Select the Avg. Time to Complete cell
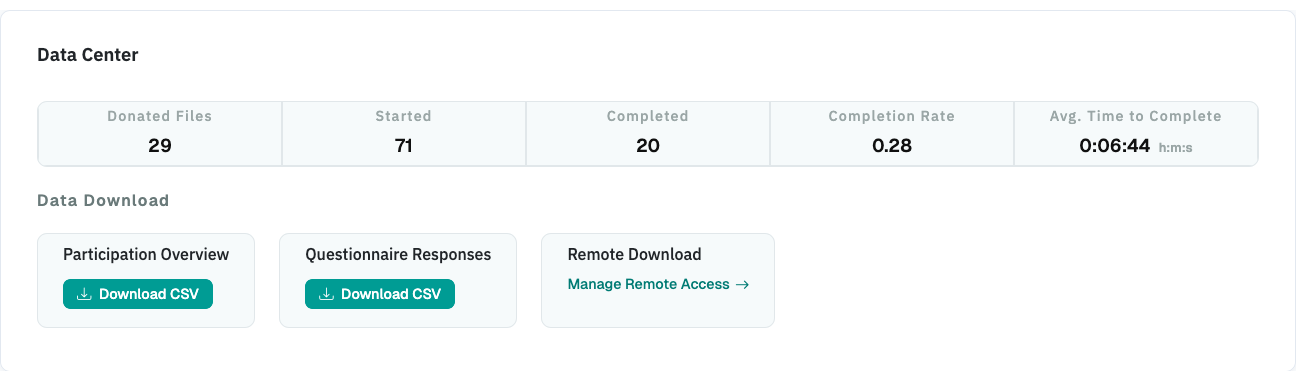 [x=1136, y=133]
